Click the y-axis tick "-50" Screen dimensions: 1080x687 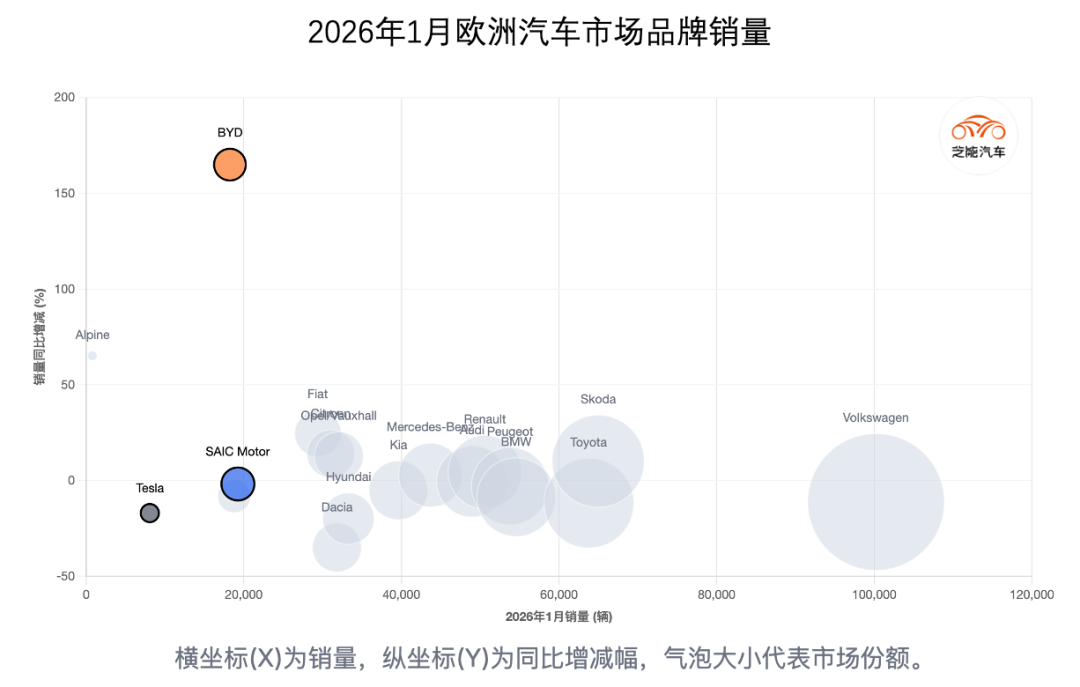point(66,576)
